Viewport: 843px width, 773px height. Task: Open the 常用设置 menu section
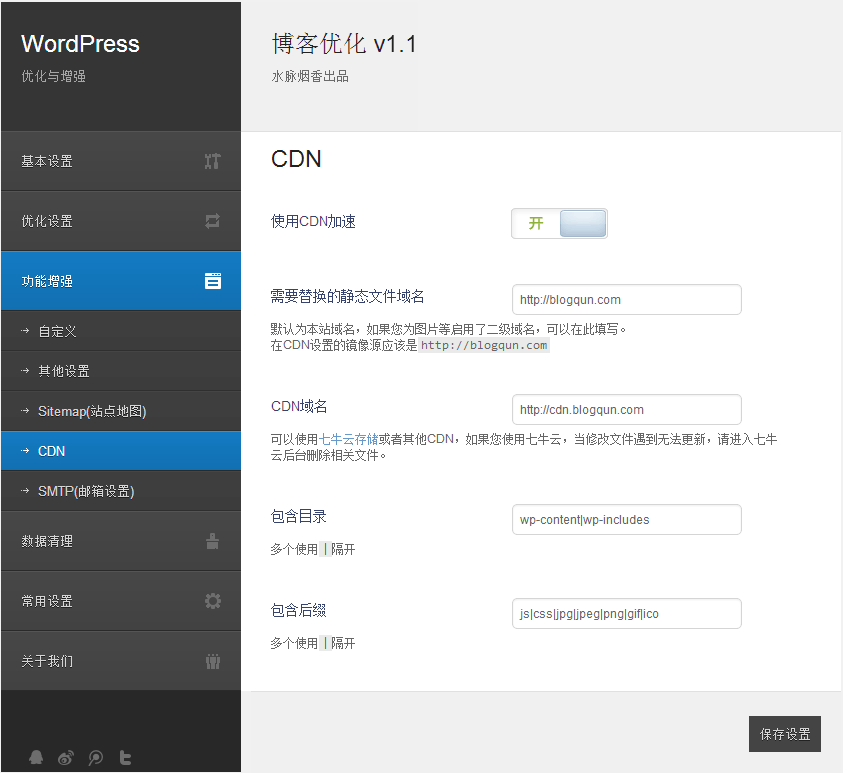click(x=121, y=600)
